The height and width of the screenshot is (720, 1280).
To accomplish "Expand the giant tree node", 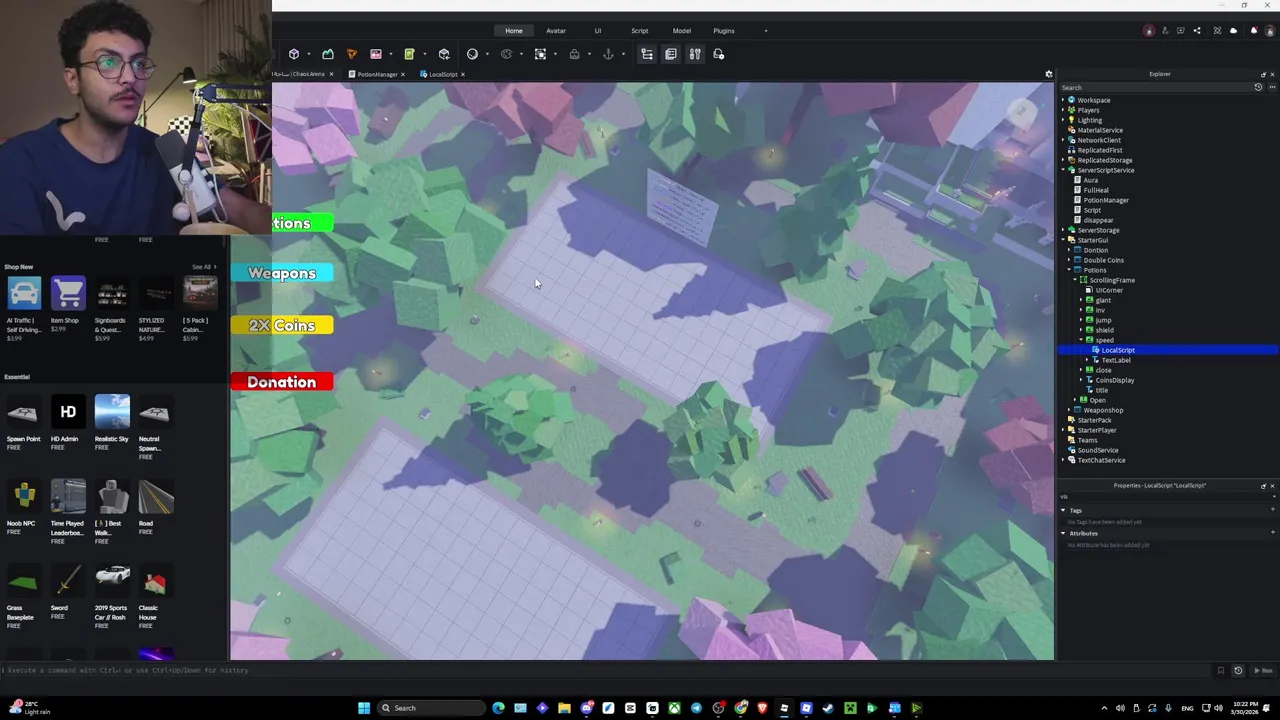I will coord(1082,300).
